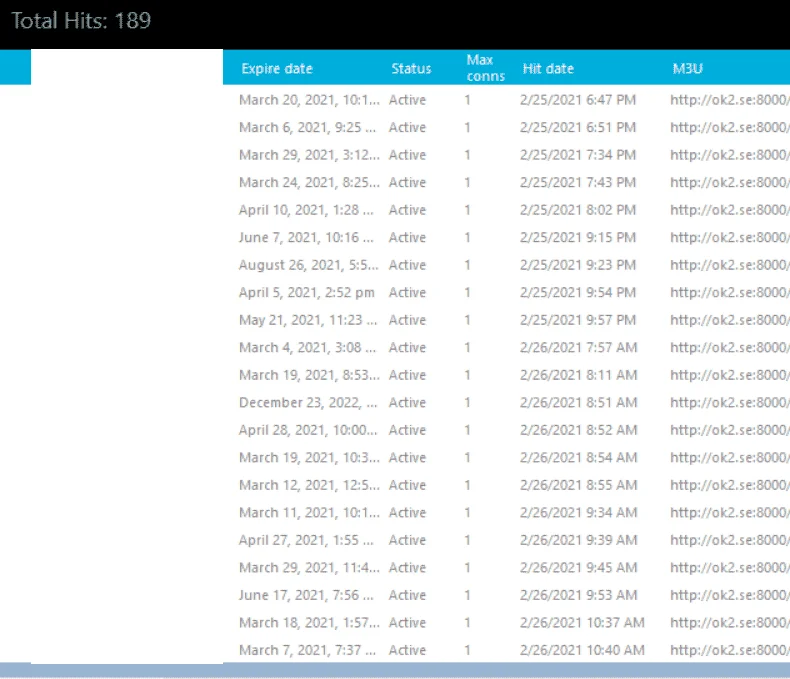The width and height of the screenshot is (790, 679).
Task: Click hit date 2/26/2021 10:40 AM
Action: pyautogui.click(x=582, y=650)
